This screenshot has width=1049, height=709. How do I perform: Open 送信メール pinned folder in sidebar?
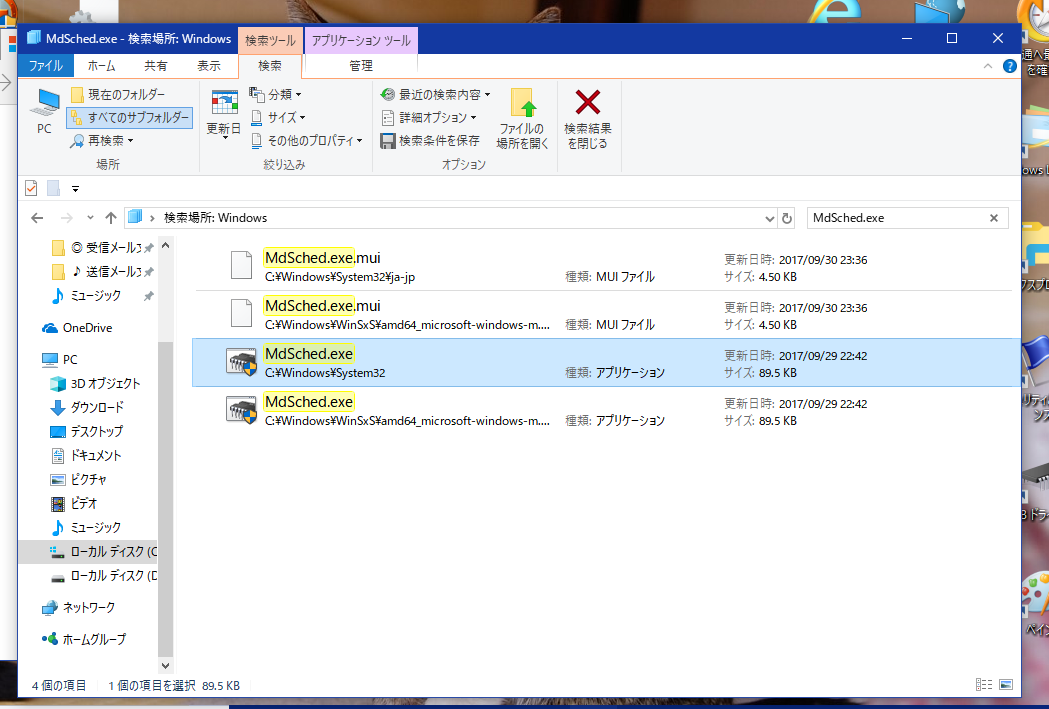pos(102,272)
